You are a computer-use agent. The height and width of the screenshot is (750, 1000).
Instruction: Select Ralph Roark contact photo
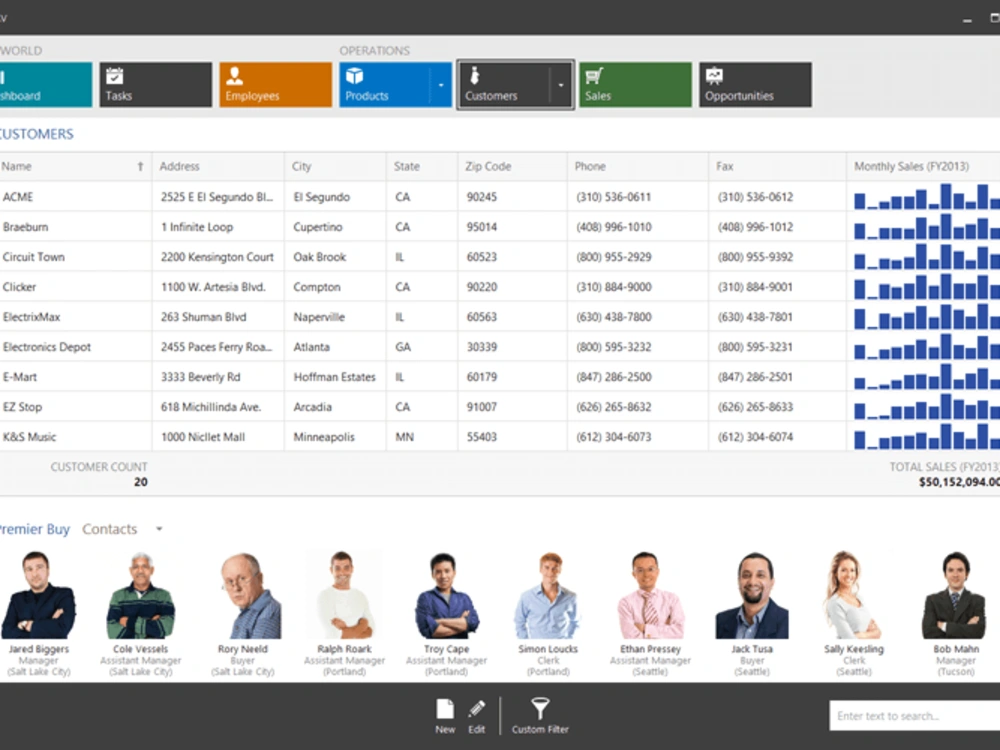(344, 596)
